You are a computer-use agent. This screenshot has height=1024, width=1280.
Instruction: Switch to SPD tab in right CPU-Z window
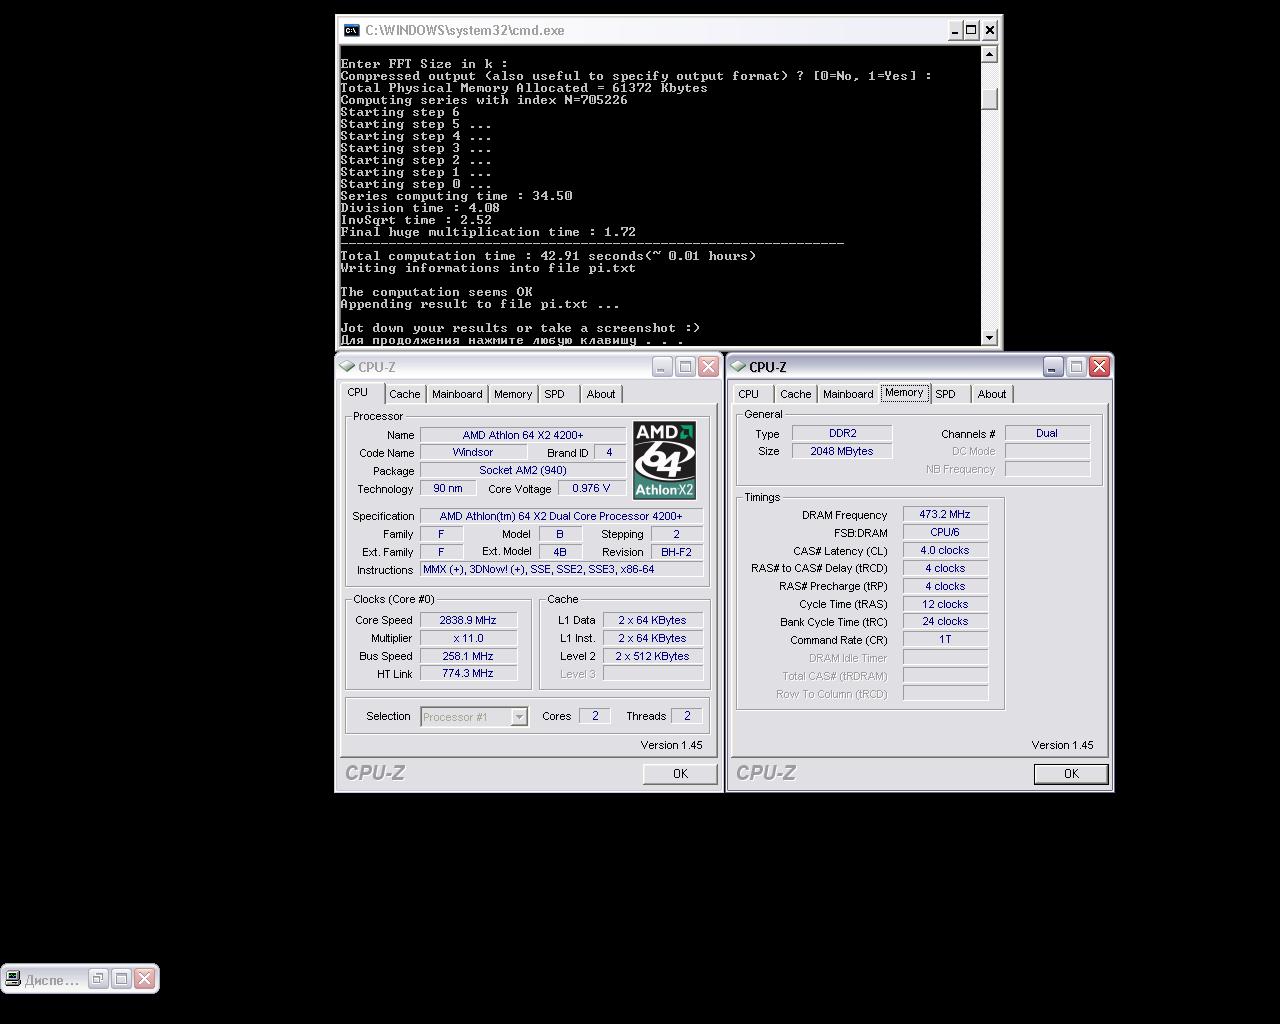pyautogui.click(x=946, y=394)
